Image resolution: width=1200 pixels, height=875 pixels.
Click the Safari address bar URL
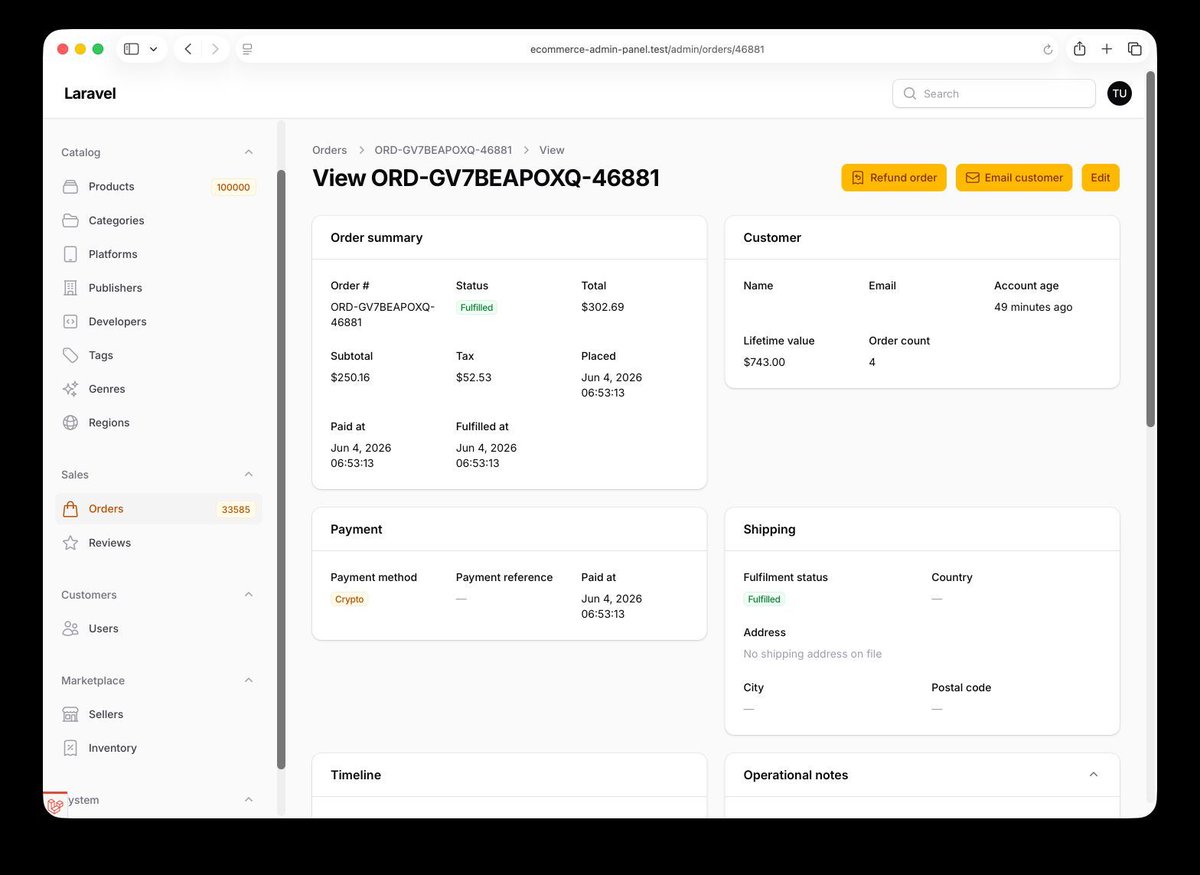point(647,49)
